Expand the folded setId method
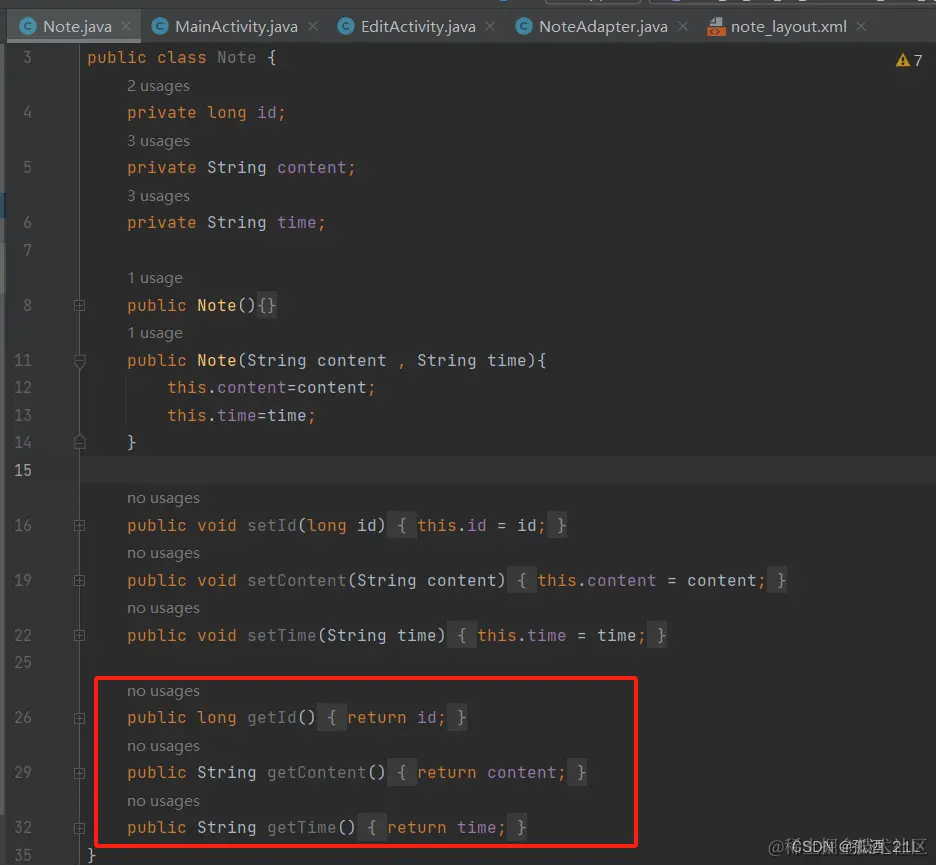 pos(79,525)
